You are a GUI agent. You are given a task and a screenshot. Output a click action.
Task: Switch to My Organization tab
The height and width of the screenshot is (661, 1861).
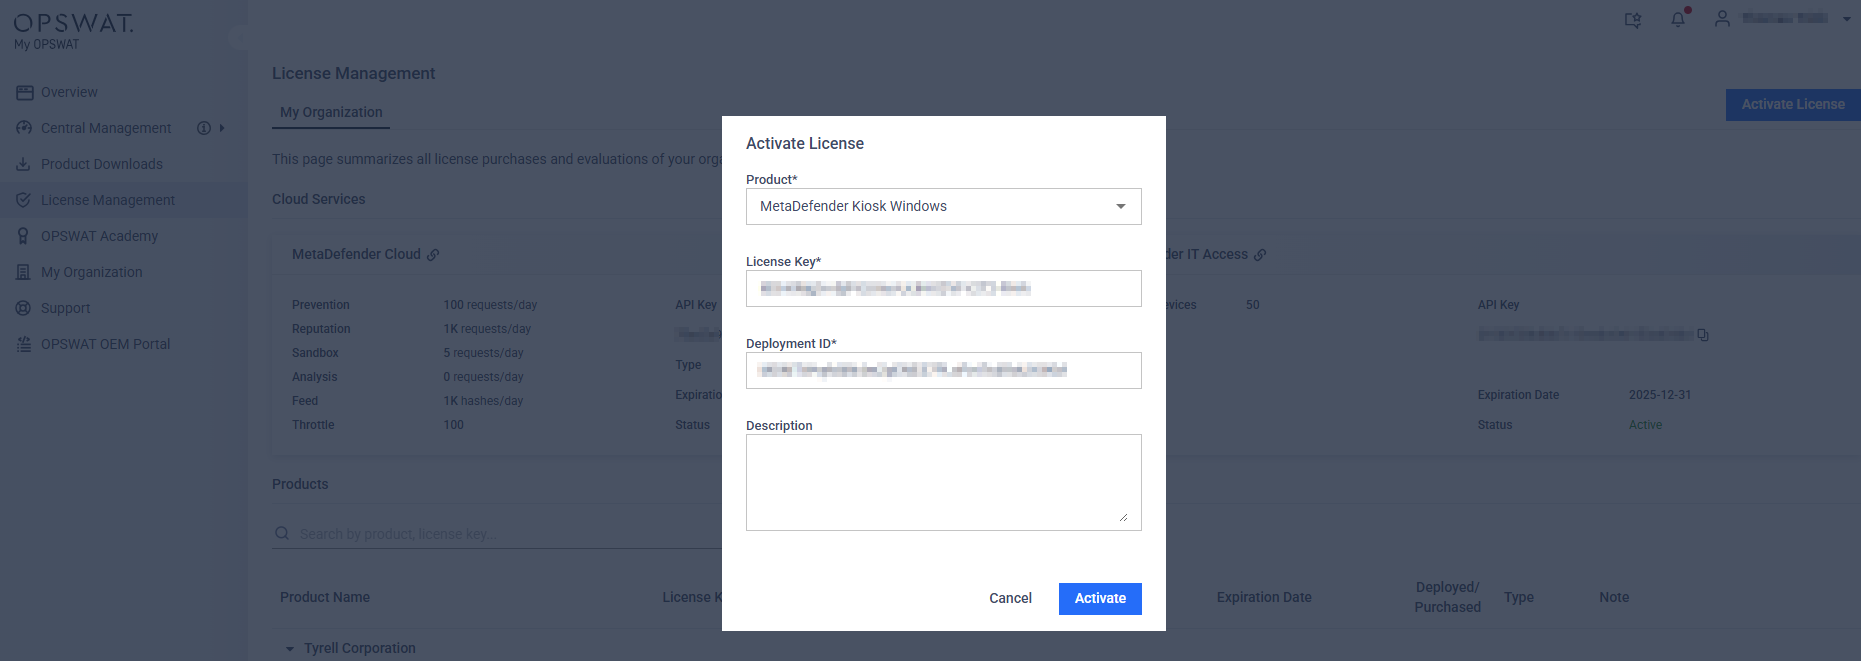[x=331, y=112]
